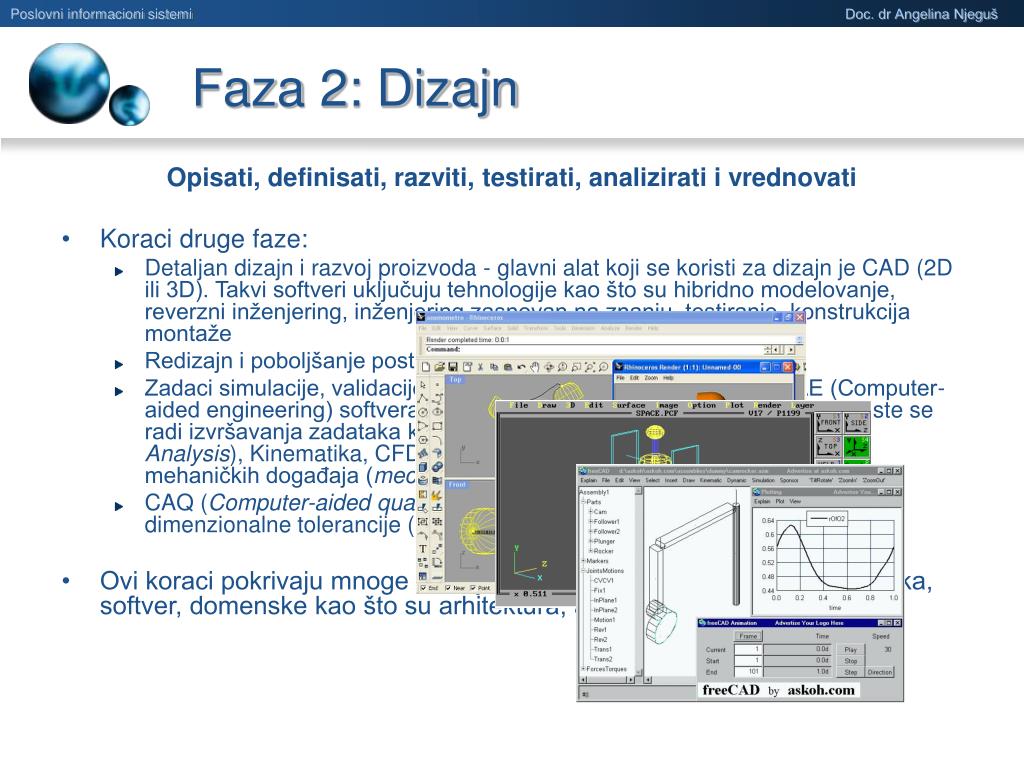Expand the Follower1 node in freeCAD tree
1024x768 pixels.
590,521
